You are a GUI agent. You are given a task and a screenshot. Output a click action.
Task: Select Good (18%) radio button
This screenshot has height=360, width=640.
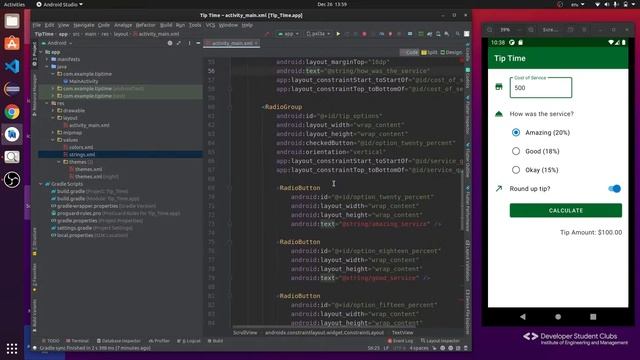tap(516, 151)
